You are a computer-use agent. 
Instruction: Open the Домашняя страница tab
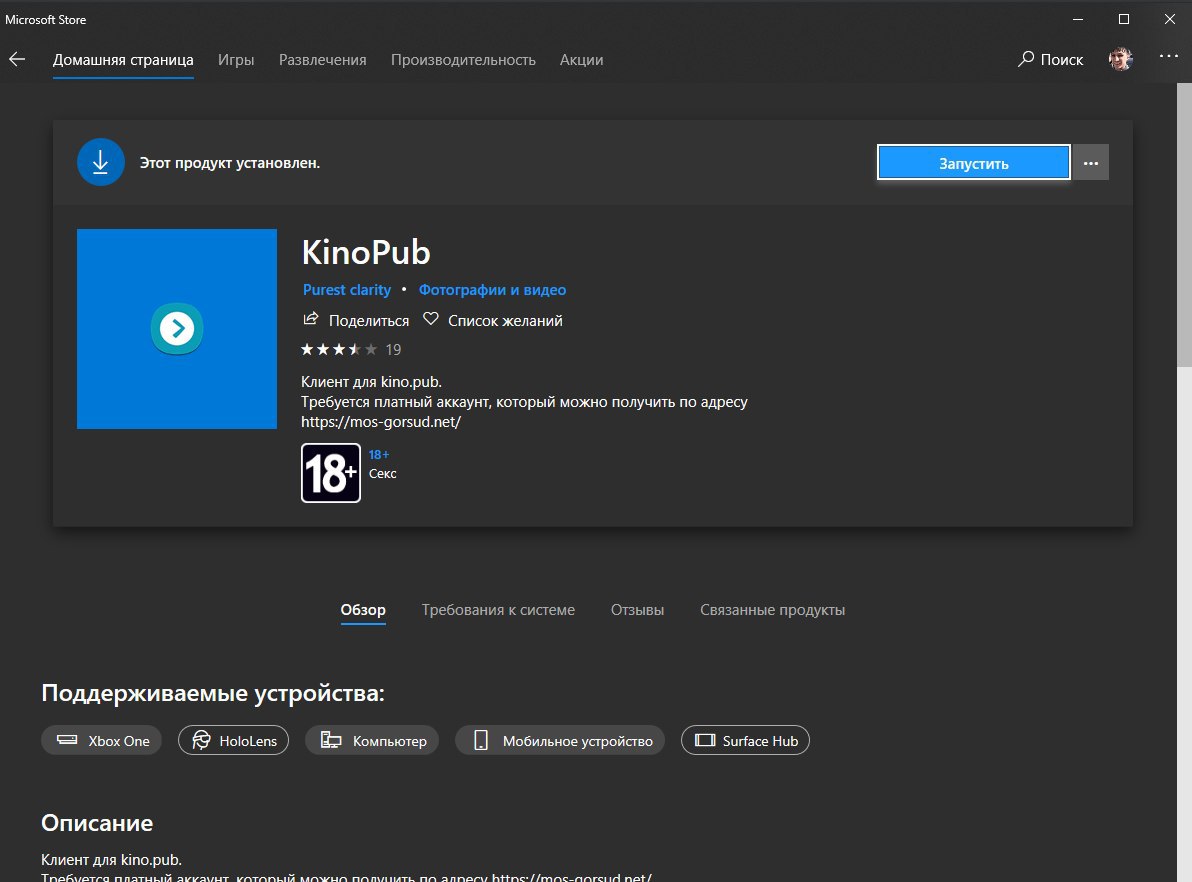pos(123,60)
